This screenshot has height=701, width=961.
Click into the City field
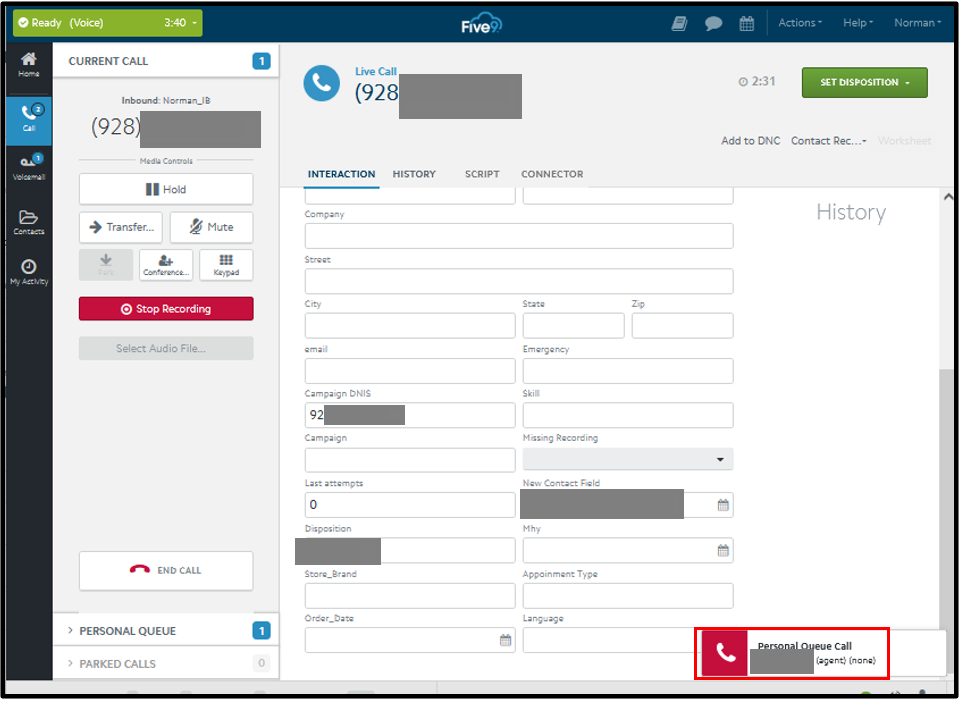point(410,325)
